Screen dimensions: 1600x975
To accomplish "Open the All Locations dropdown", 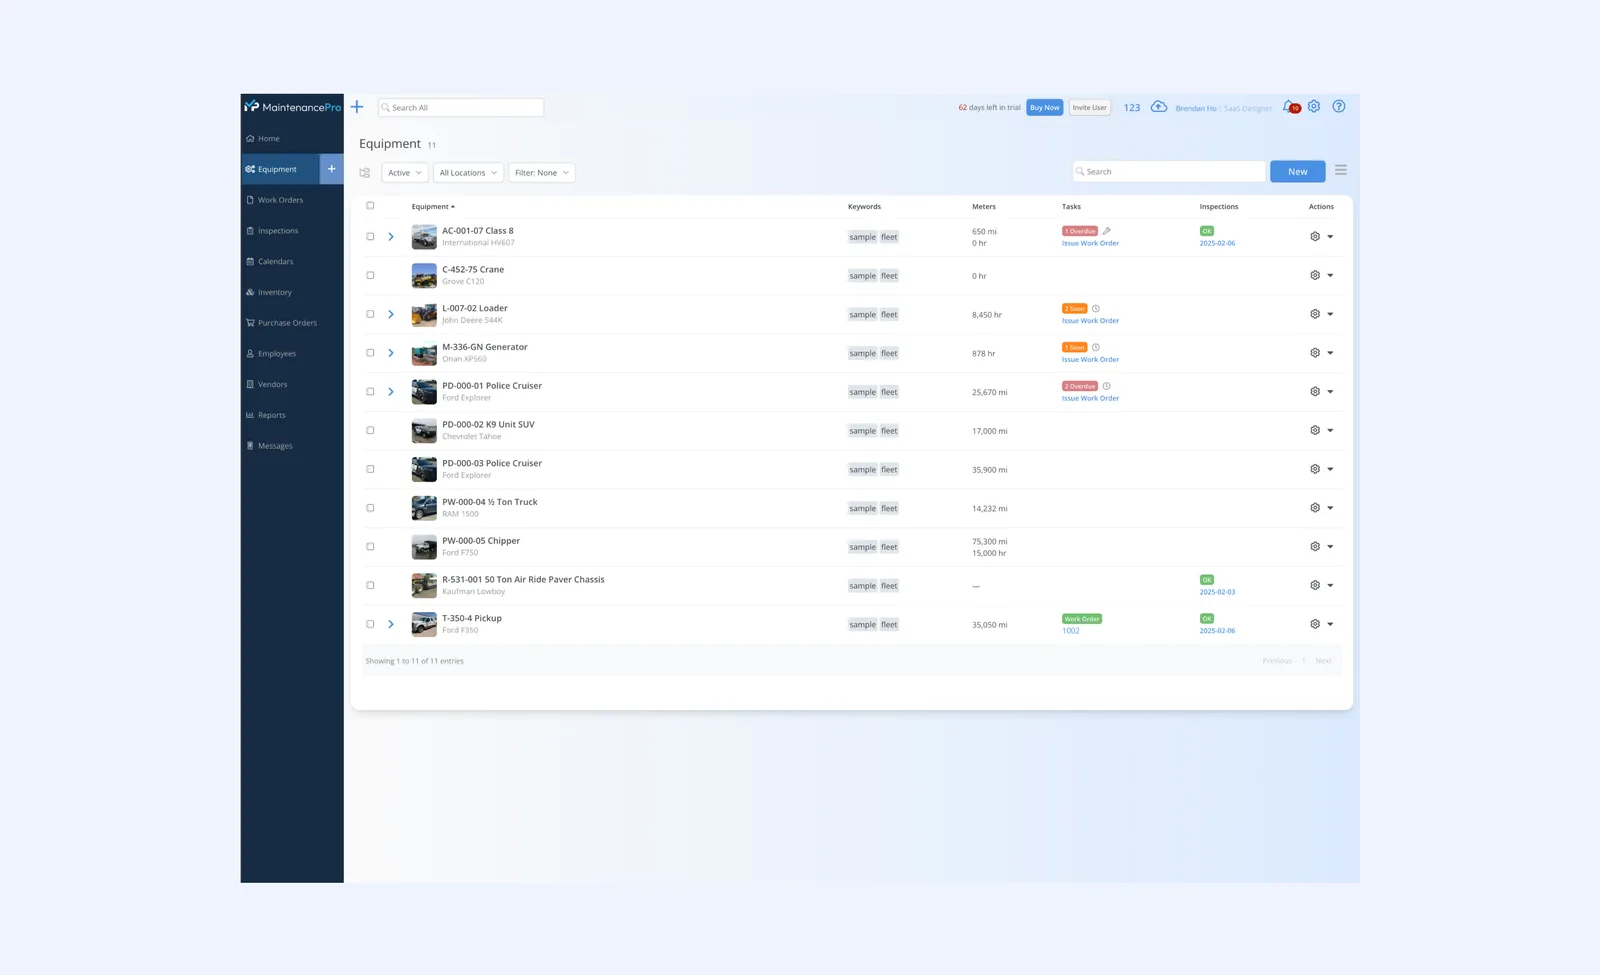I will (468, 173).
